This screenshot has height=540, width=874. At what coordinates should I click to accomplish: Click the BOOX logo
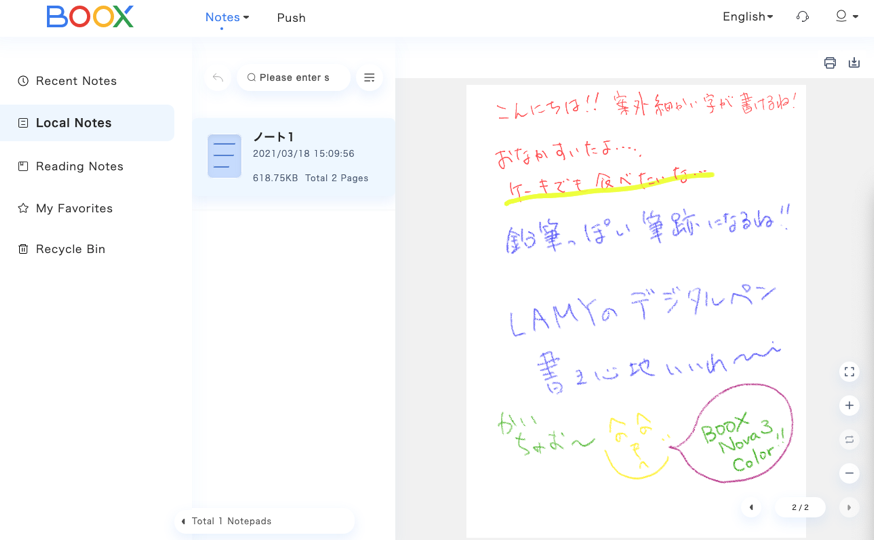90,17
